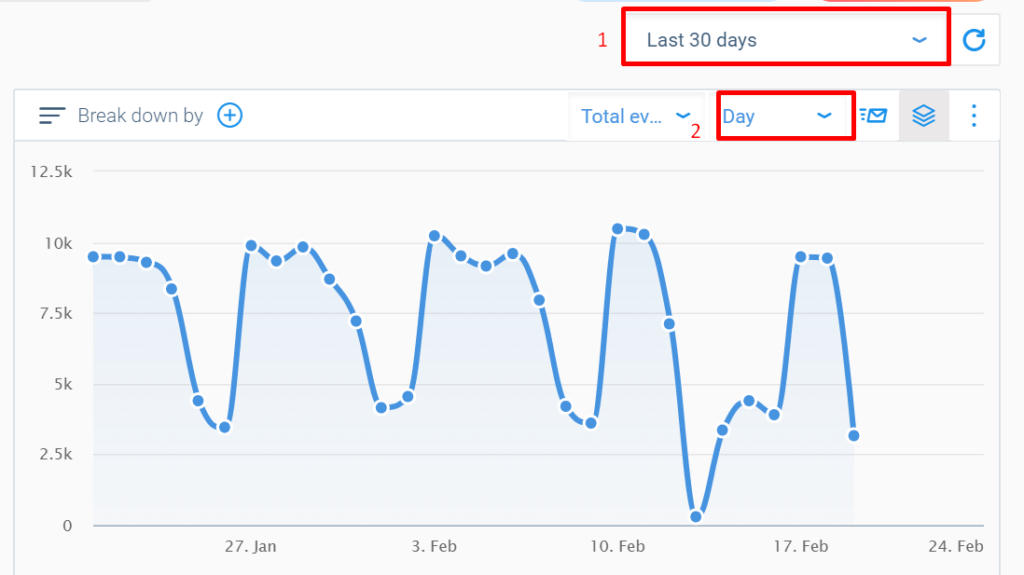Click the 10. Feb axis label
Screen dimensions: 1024x575
tap(617, 546)
